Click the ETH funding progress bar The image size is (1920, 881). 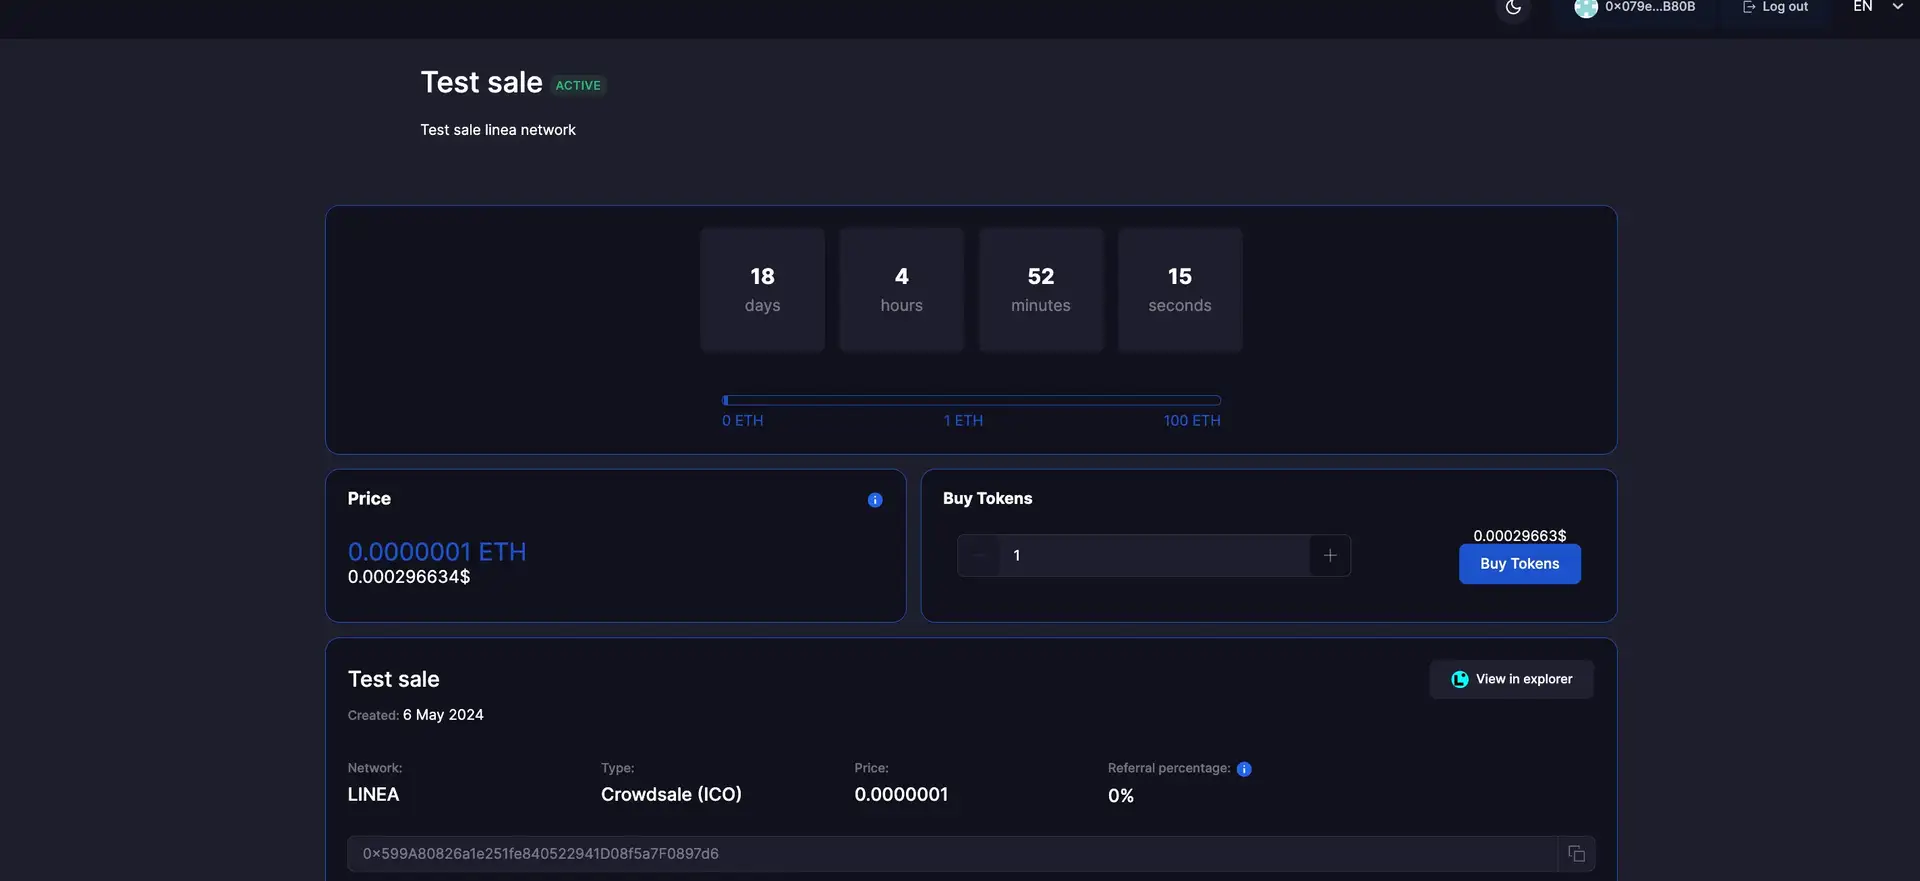[971, 400]
